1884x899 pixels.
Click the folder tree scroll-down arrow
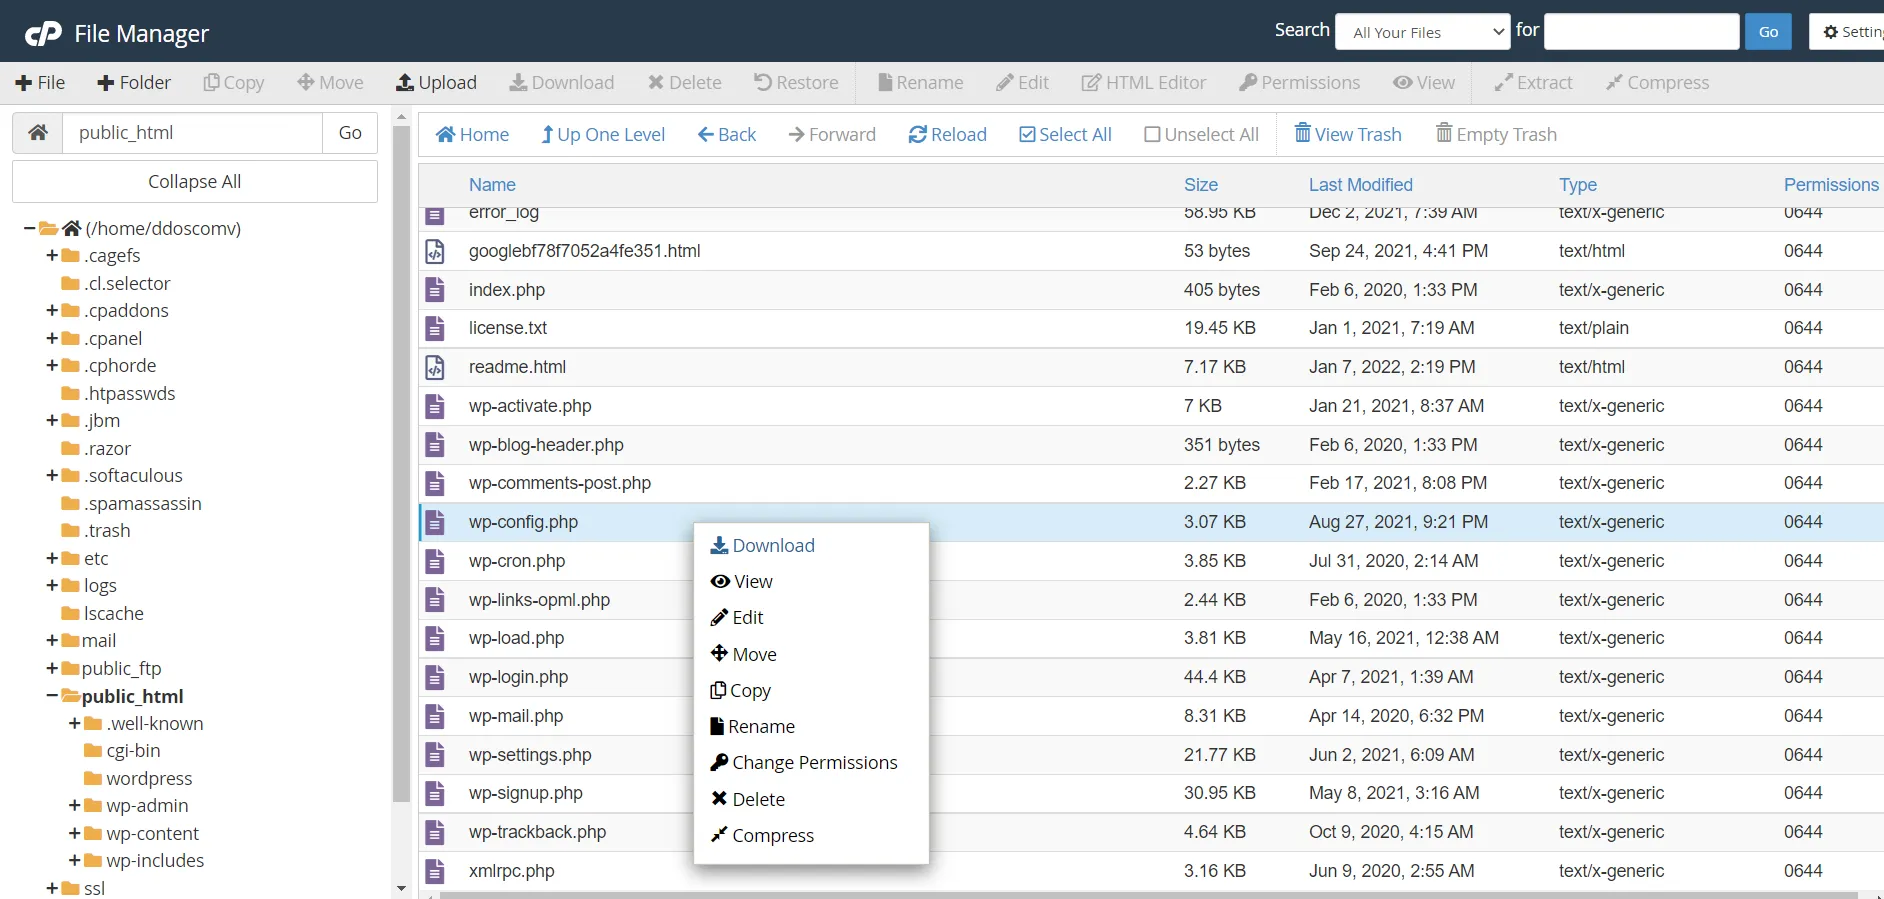tap(401, 888)
